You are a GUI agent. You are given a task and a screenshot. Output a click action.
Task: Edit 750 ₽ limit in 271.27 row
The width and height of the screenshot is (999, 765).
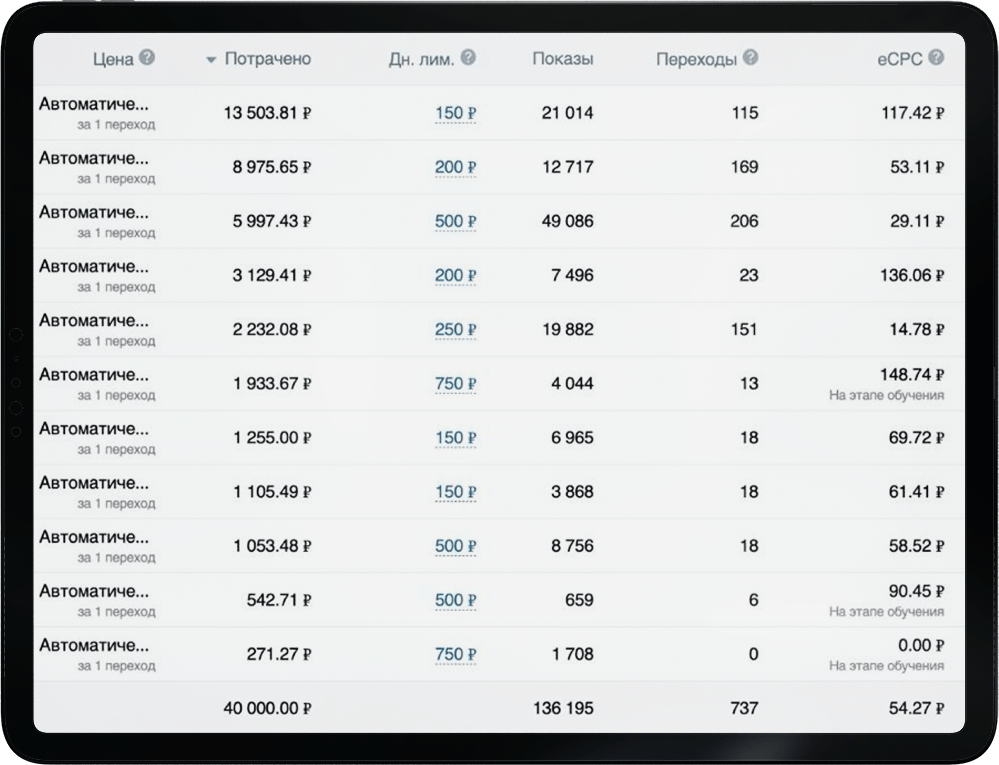455,654
